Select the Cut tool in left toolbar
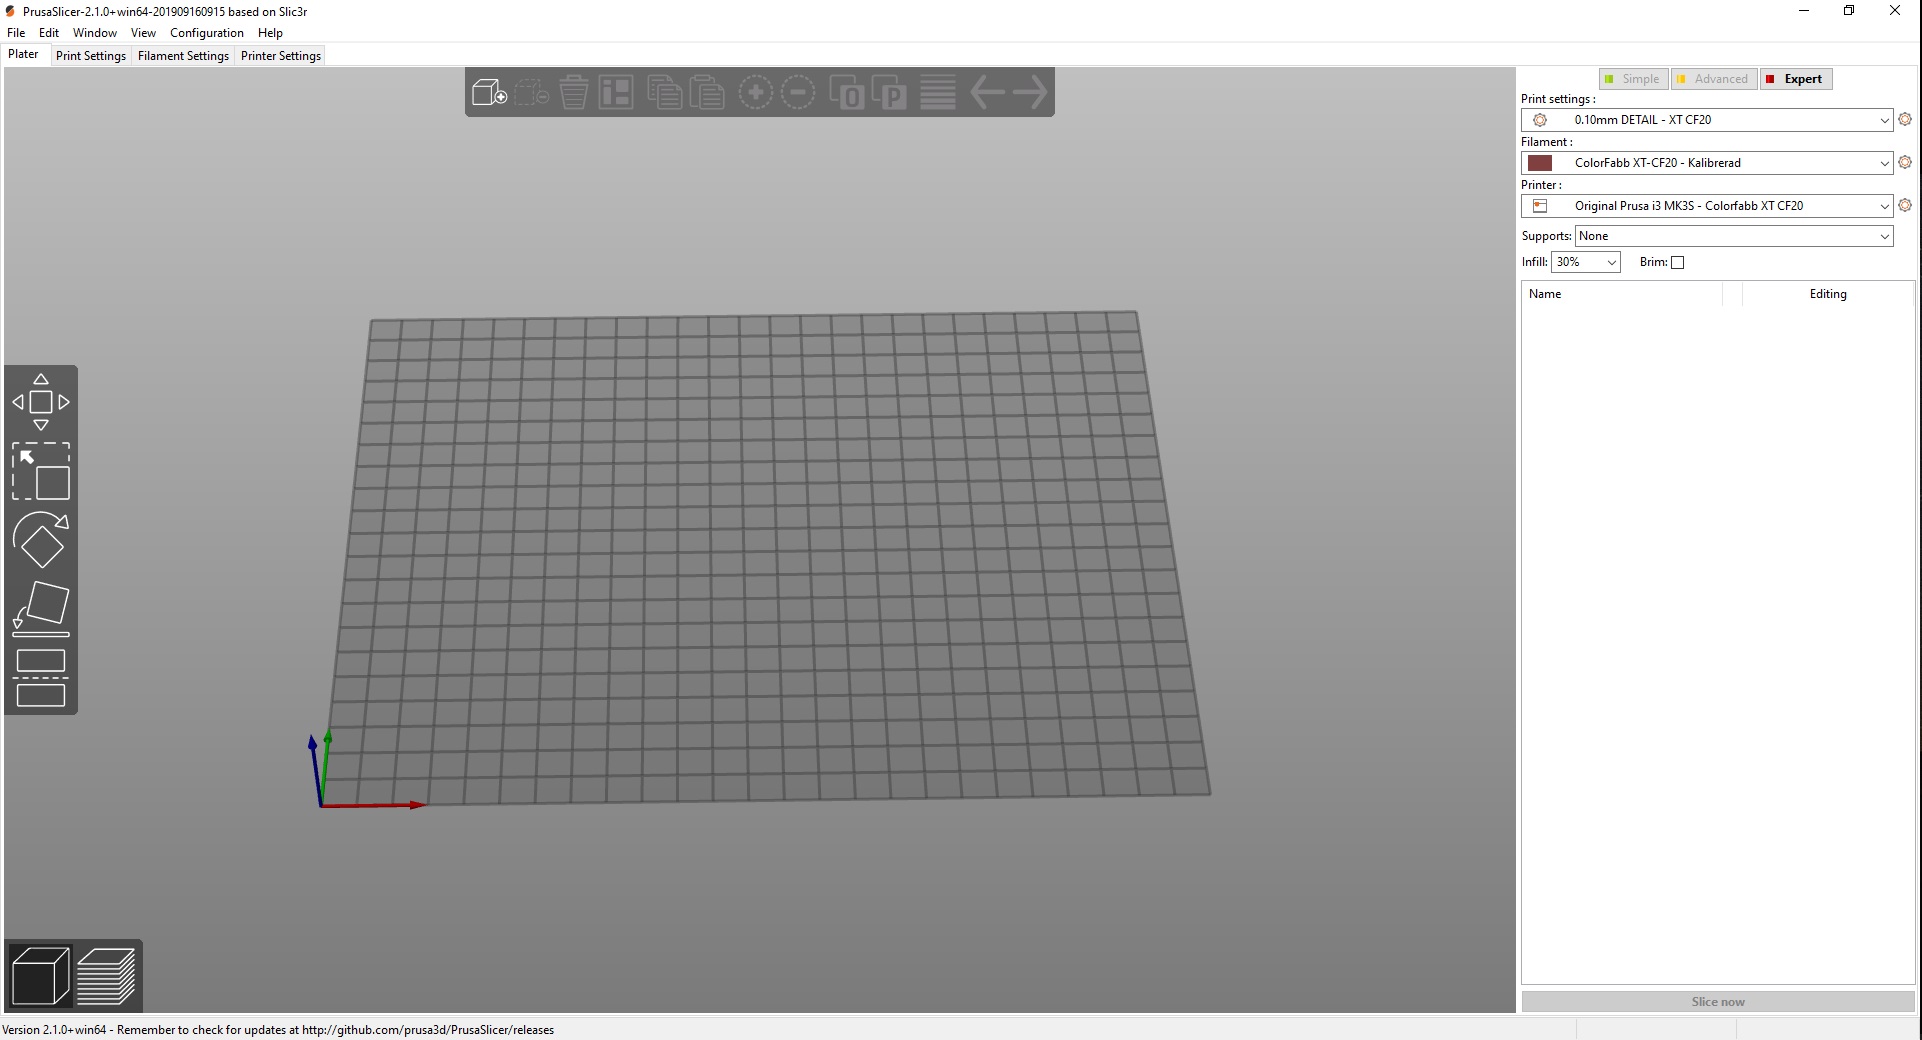This screenshot has height=1040, width=1922. click(x=41, y=678)
